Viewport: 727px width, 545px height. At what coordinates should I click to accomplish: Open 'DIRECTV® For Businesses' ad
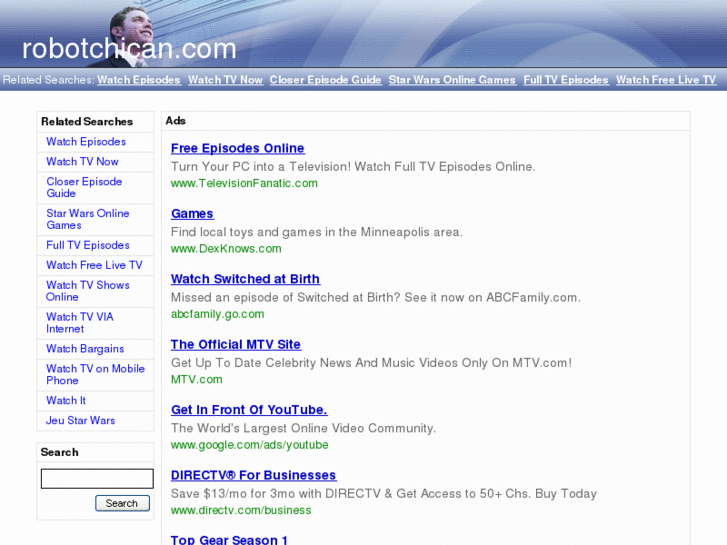[x=254, y=475]
